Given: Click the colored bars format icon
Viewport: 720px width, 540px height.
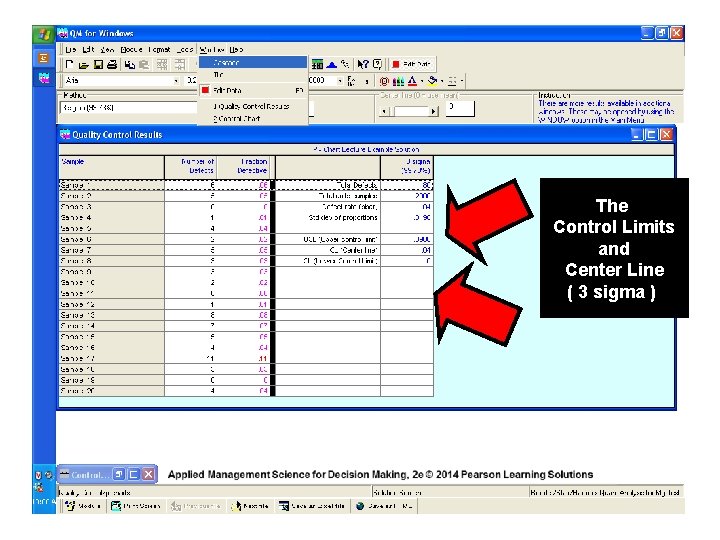Looking at the screenshot, I should tap(398, 81).
